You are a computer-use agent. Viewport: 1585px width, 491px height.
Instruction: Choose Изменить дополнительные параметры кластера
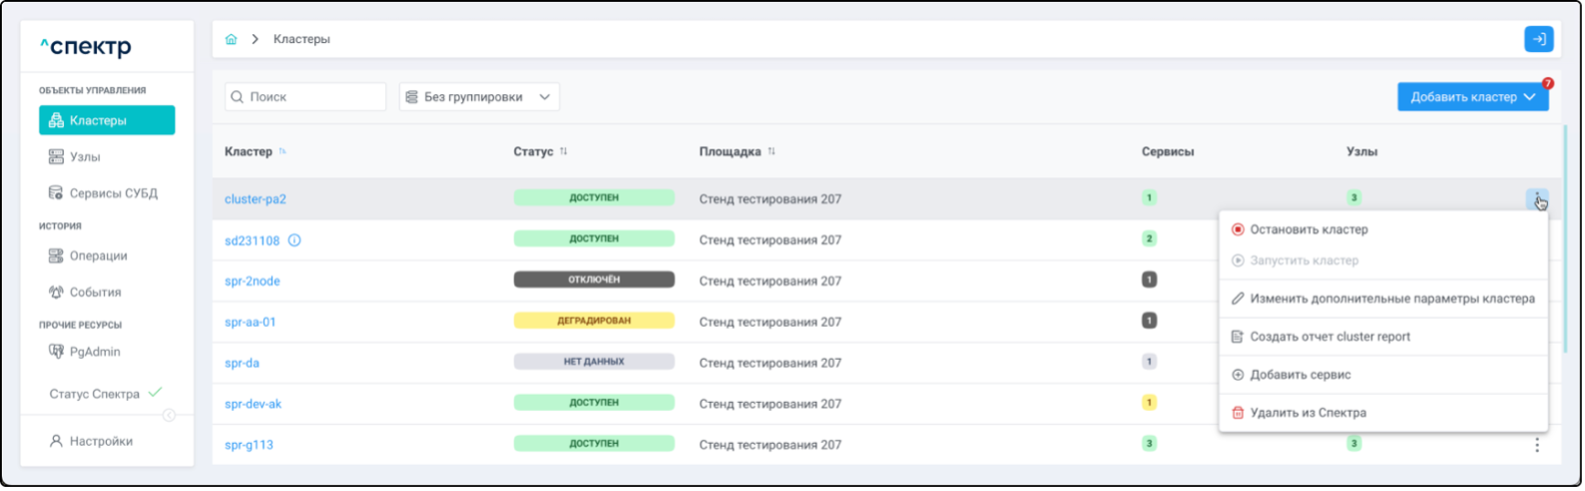point(1391,299)
